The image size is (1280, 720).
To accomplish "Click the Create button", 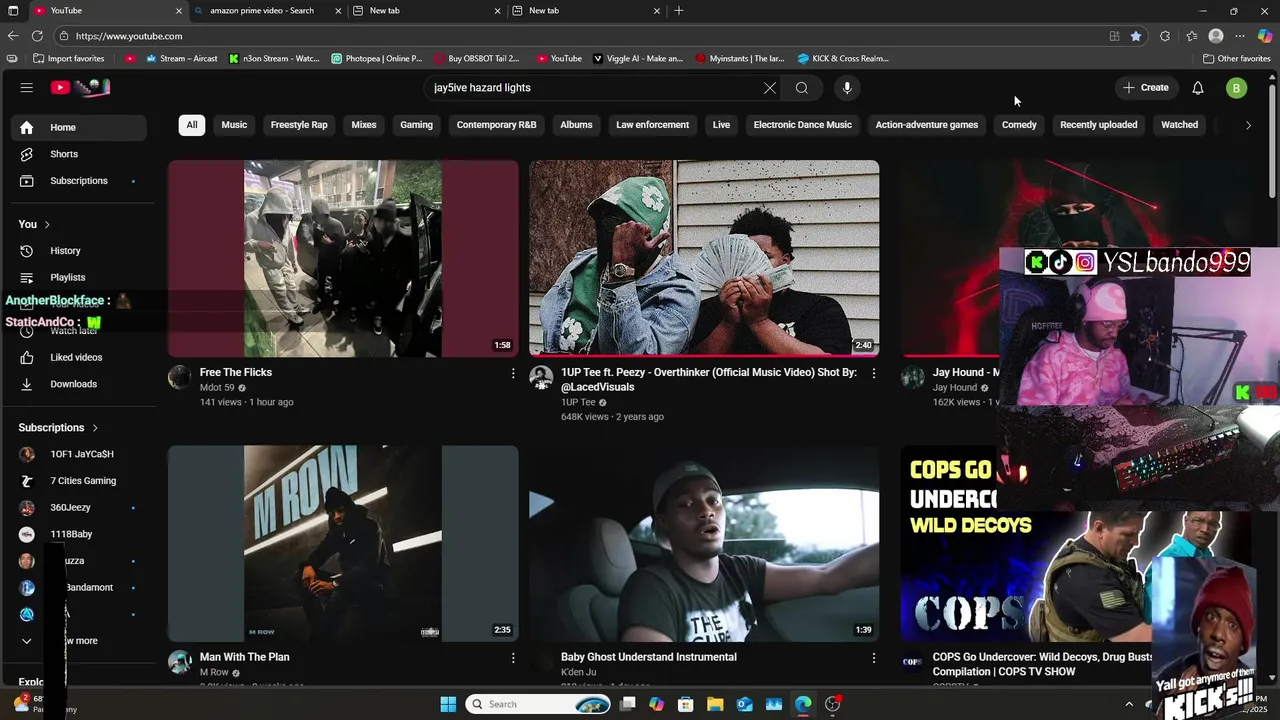I will pyautogui.click(x=1145, y=88).
